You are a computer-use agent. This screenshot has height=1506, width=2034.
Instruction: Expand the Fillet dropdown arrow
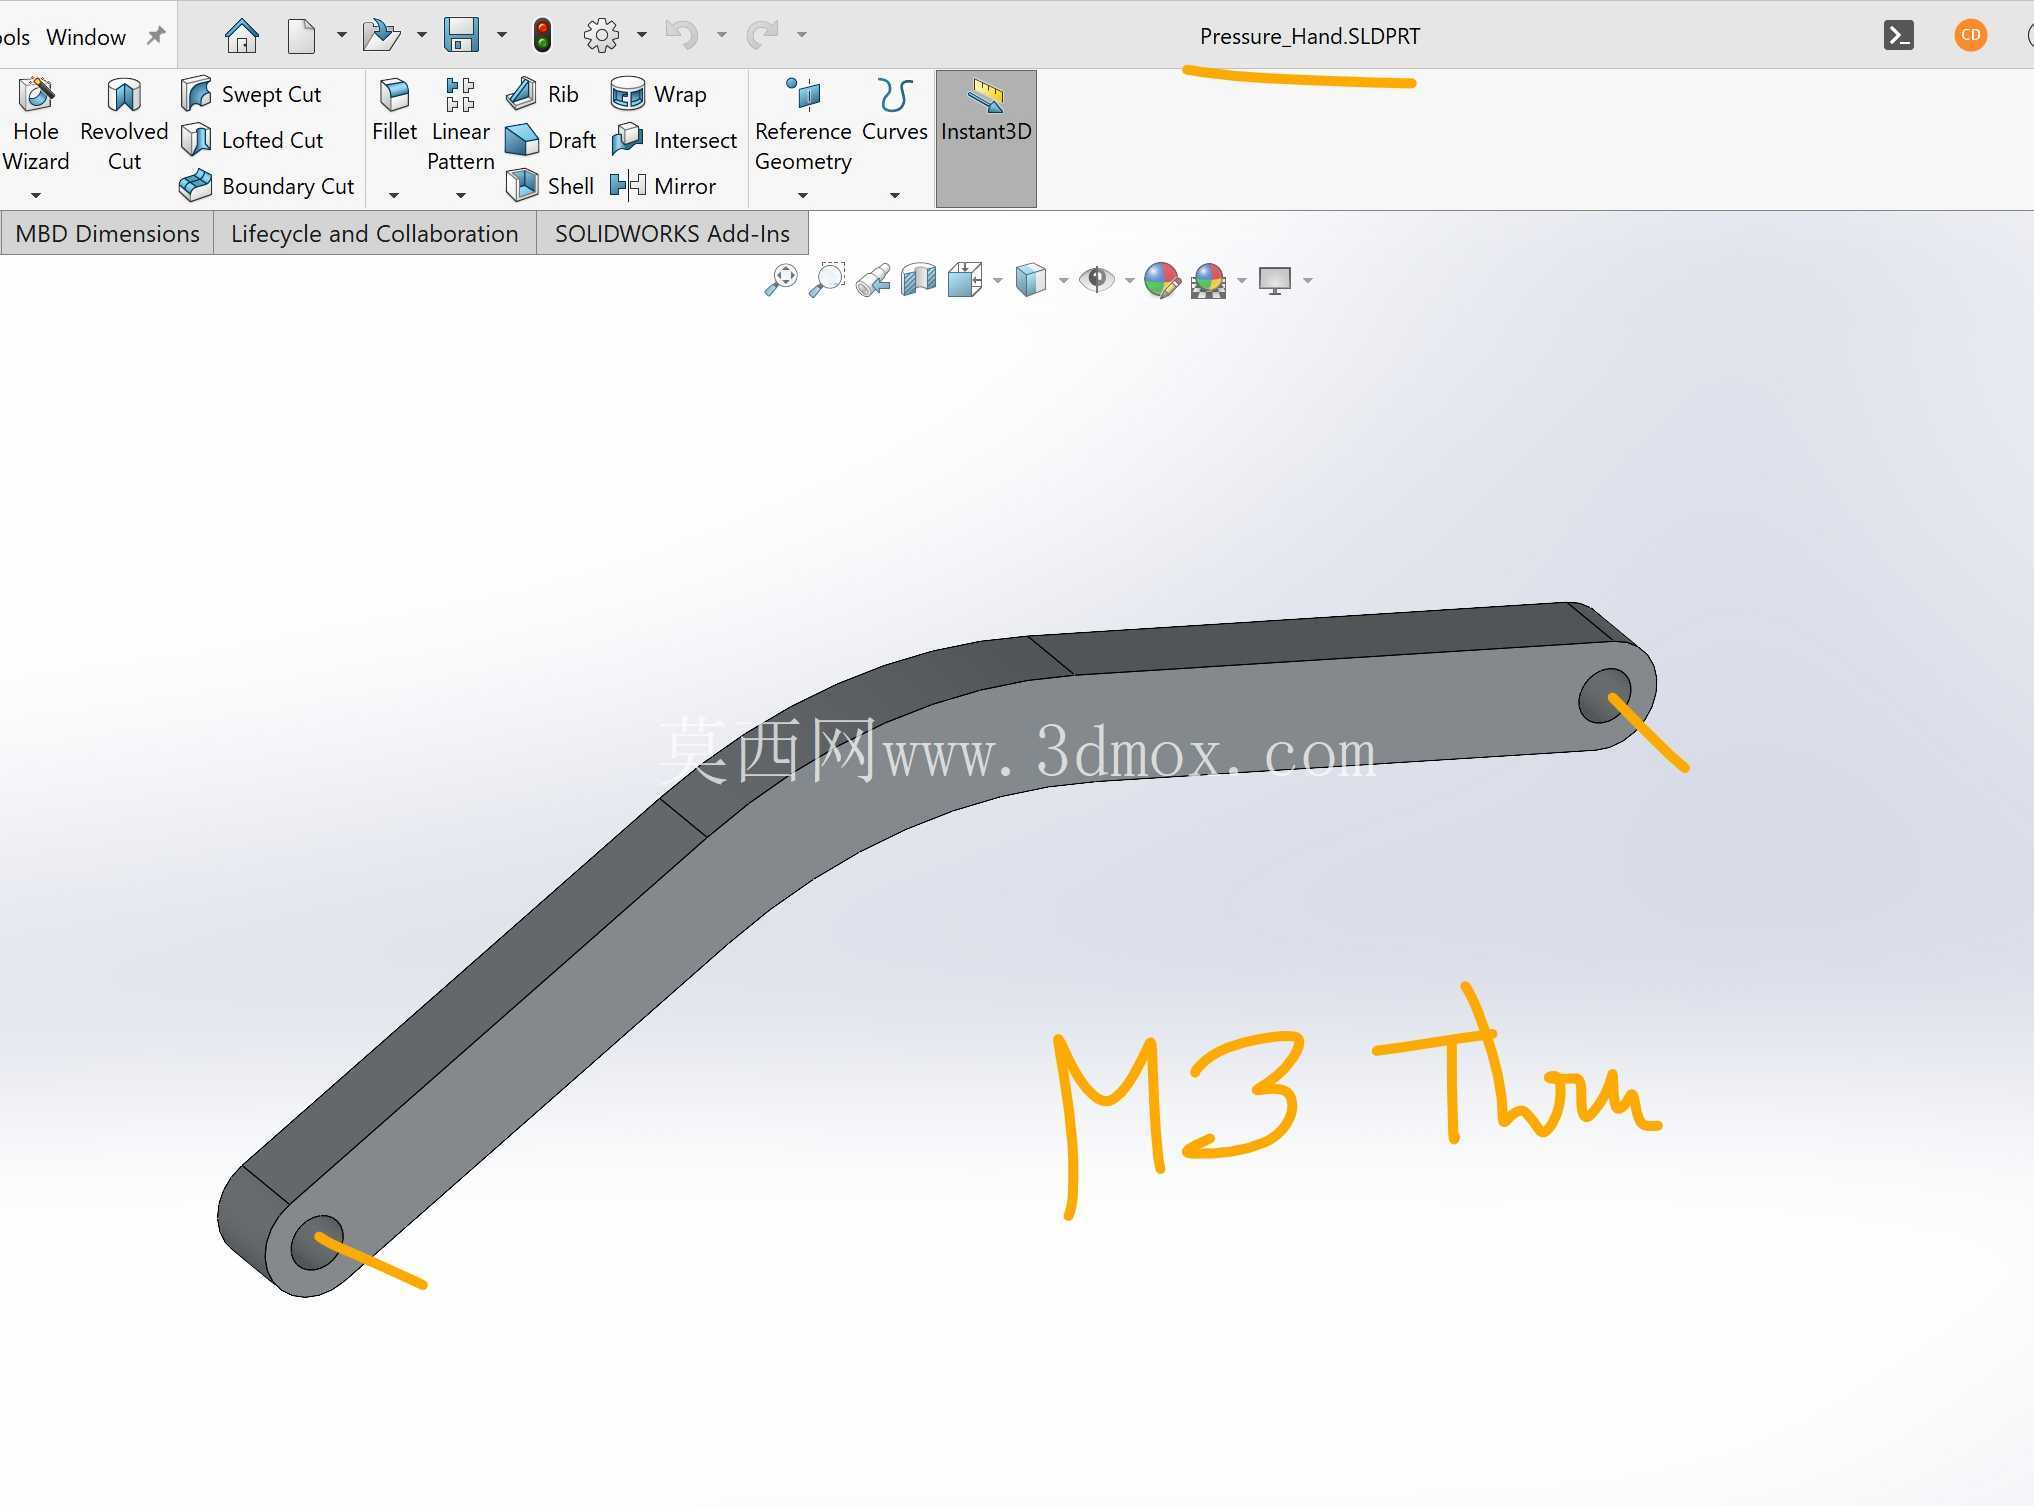[x=394, y=195]
